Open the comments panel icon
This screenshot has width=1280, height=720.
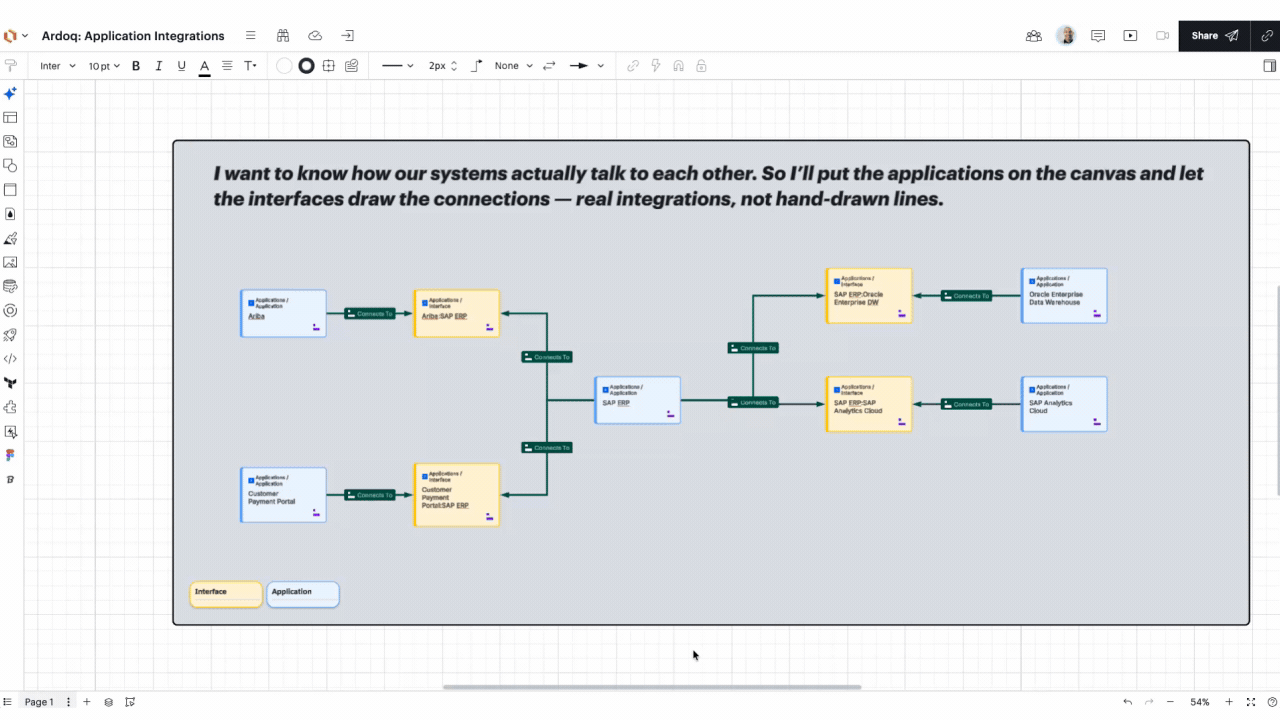1098,36
